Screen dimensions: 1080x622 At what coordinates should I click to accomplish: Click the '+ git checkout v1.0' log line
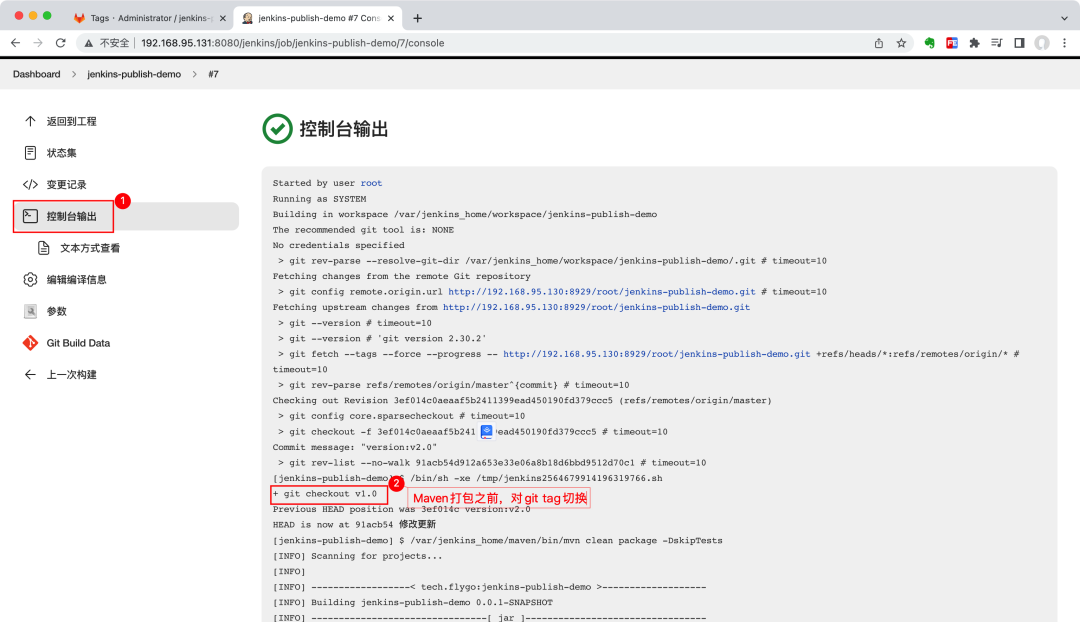(x=325, y=494)
